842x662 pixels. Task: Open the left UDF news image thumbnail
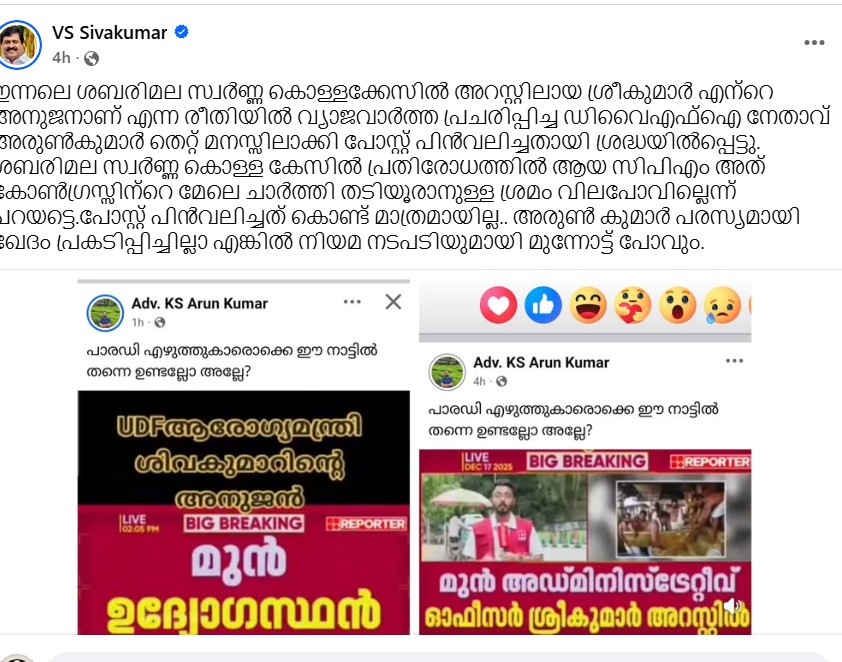click(244, 513)
